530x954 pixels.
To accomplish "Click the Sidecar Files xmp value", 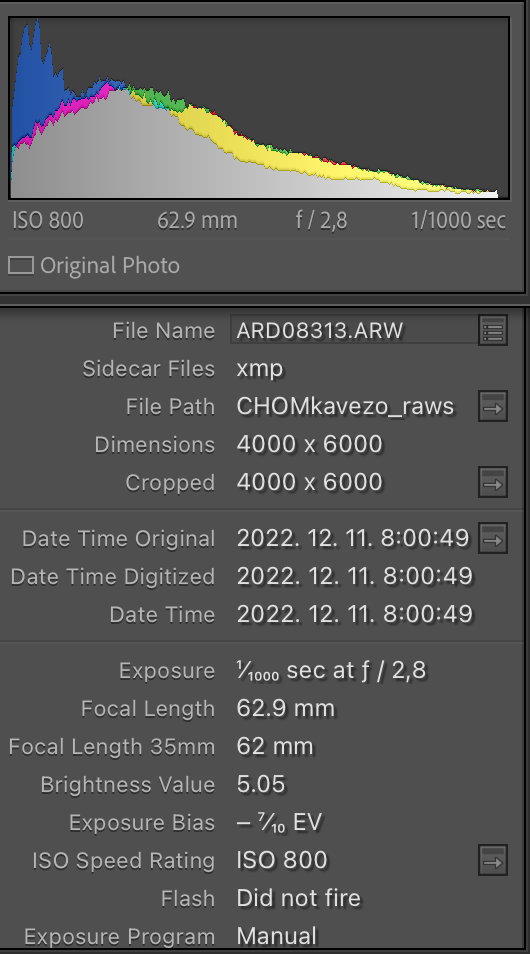I will (x=259, y=369).
